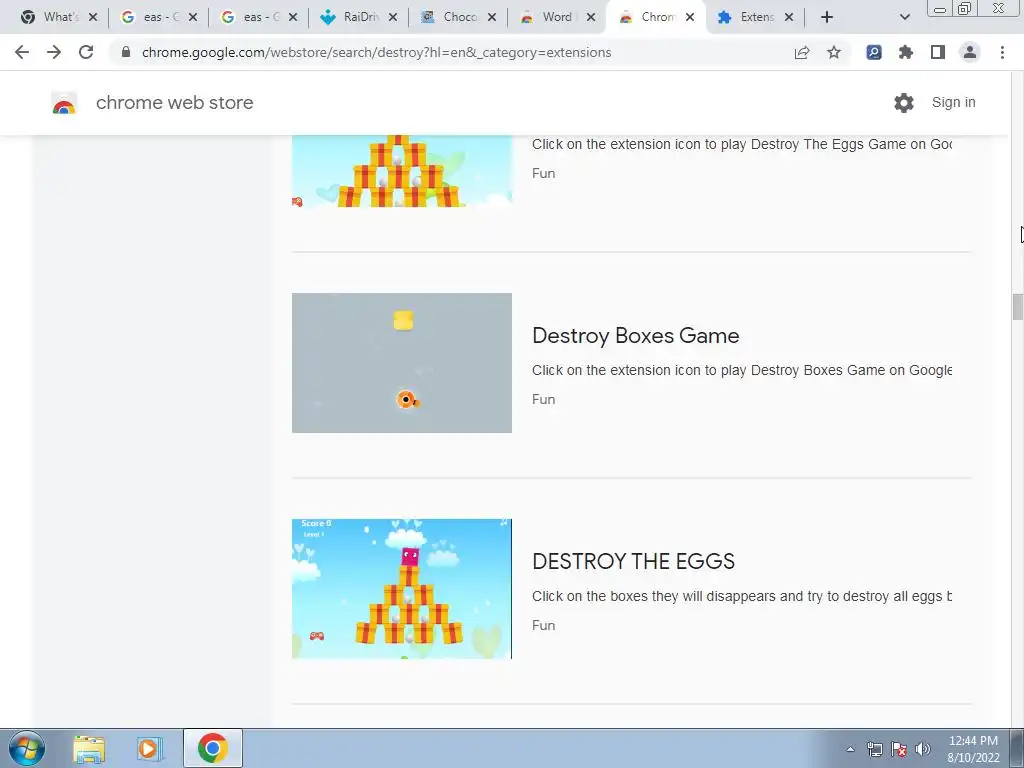This screenshot has height=768, width=1024.
Task: Sign in to the web store
Action: tap(953, 103)
